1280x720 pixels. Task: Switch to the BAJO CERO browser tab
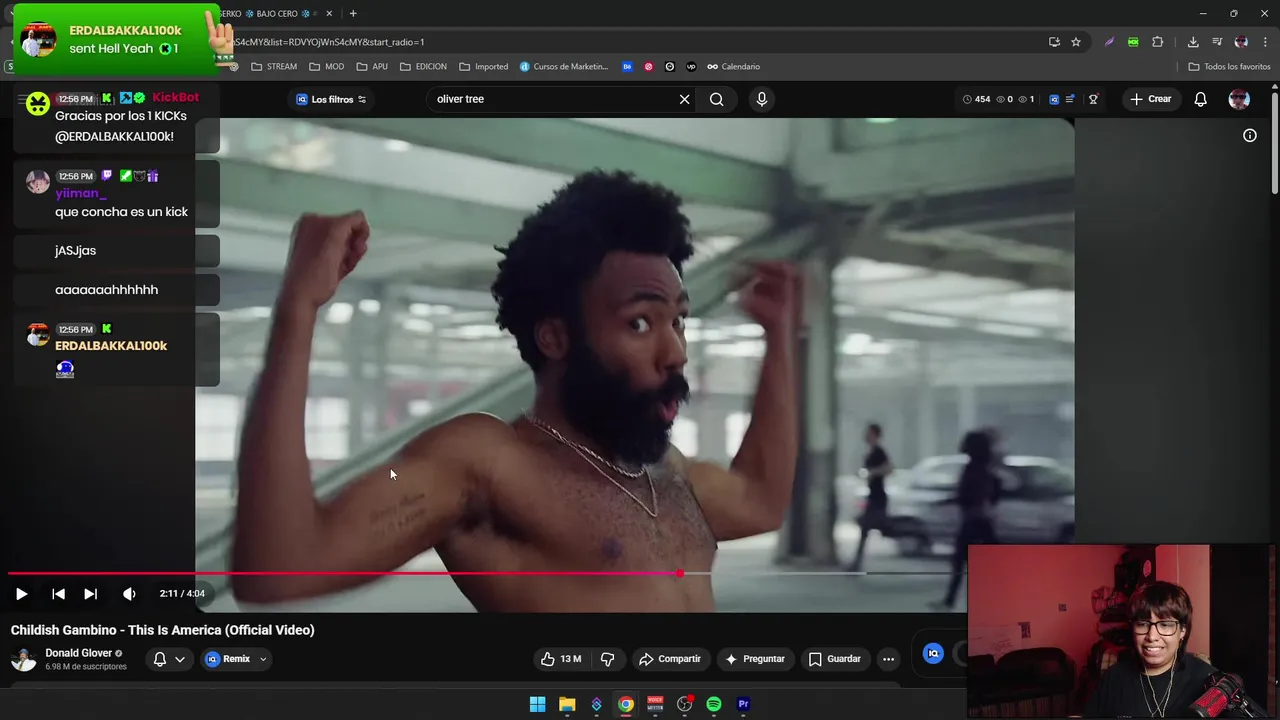278,13
